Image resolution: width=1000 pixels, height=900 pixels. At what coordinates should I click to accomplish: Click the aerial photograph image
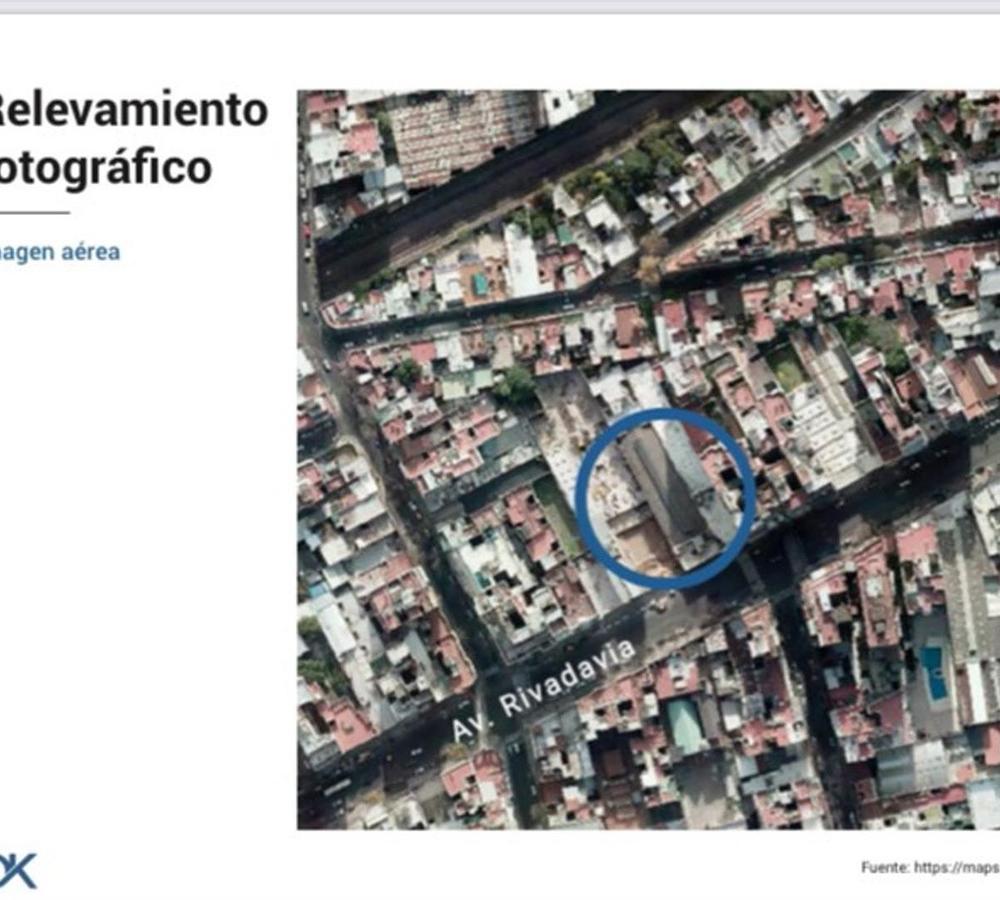[649, 459]
